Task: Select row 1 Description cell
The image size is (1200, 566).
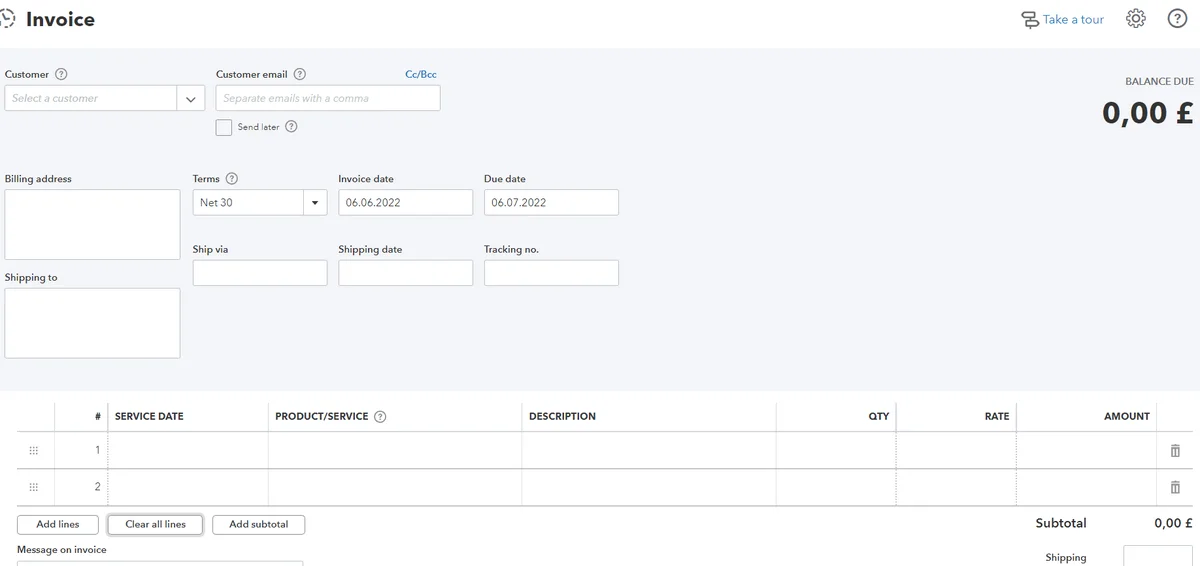Action: click(649, 450)
